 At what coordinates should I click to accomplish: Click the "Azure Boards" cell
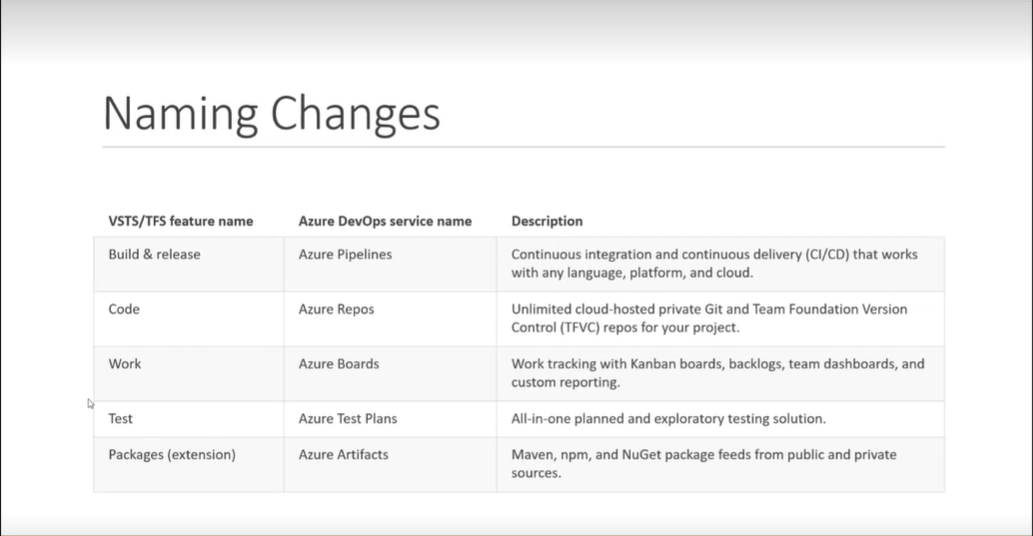[x=339, y=364]
